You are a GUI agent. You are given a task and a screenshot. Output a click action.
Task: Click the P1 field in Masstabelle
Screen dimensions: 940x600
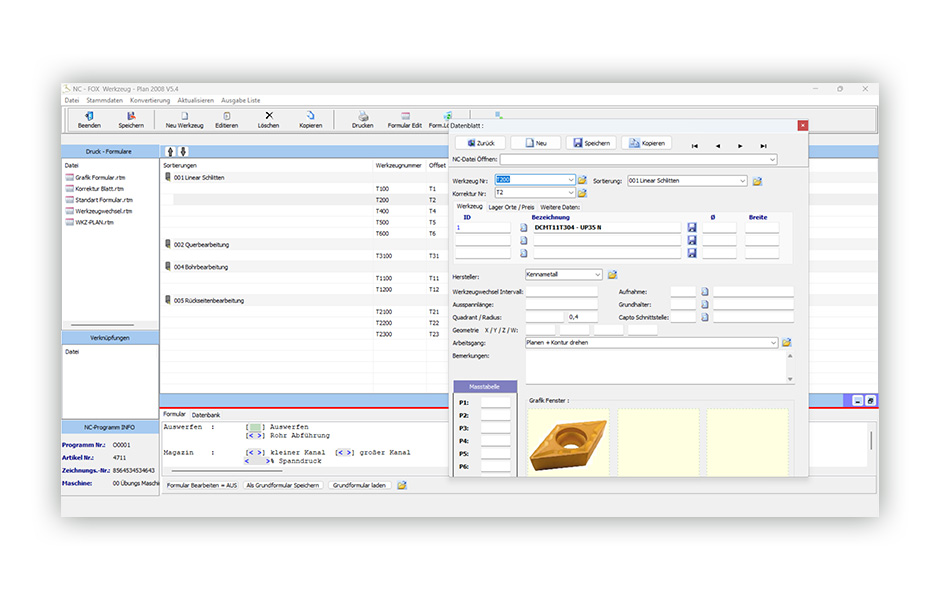click(x=495, y=403)
